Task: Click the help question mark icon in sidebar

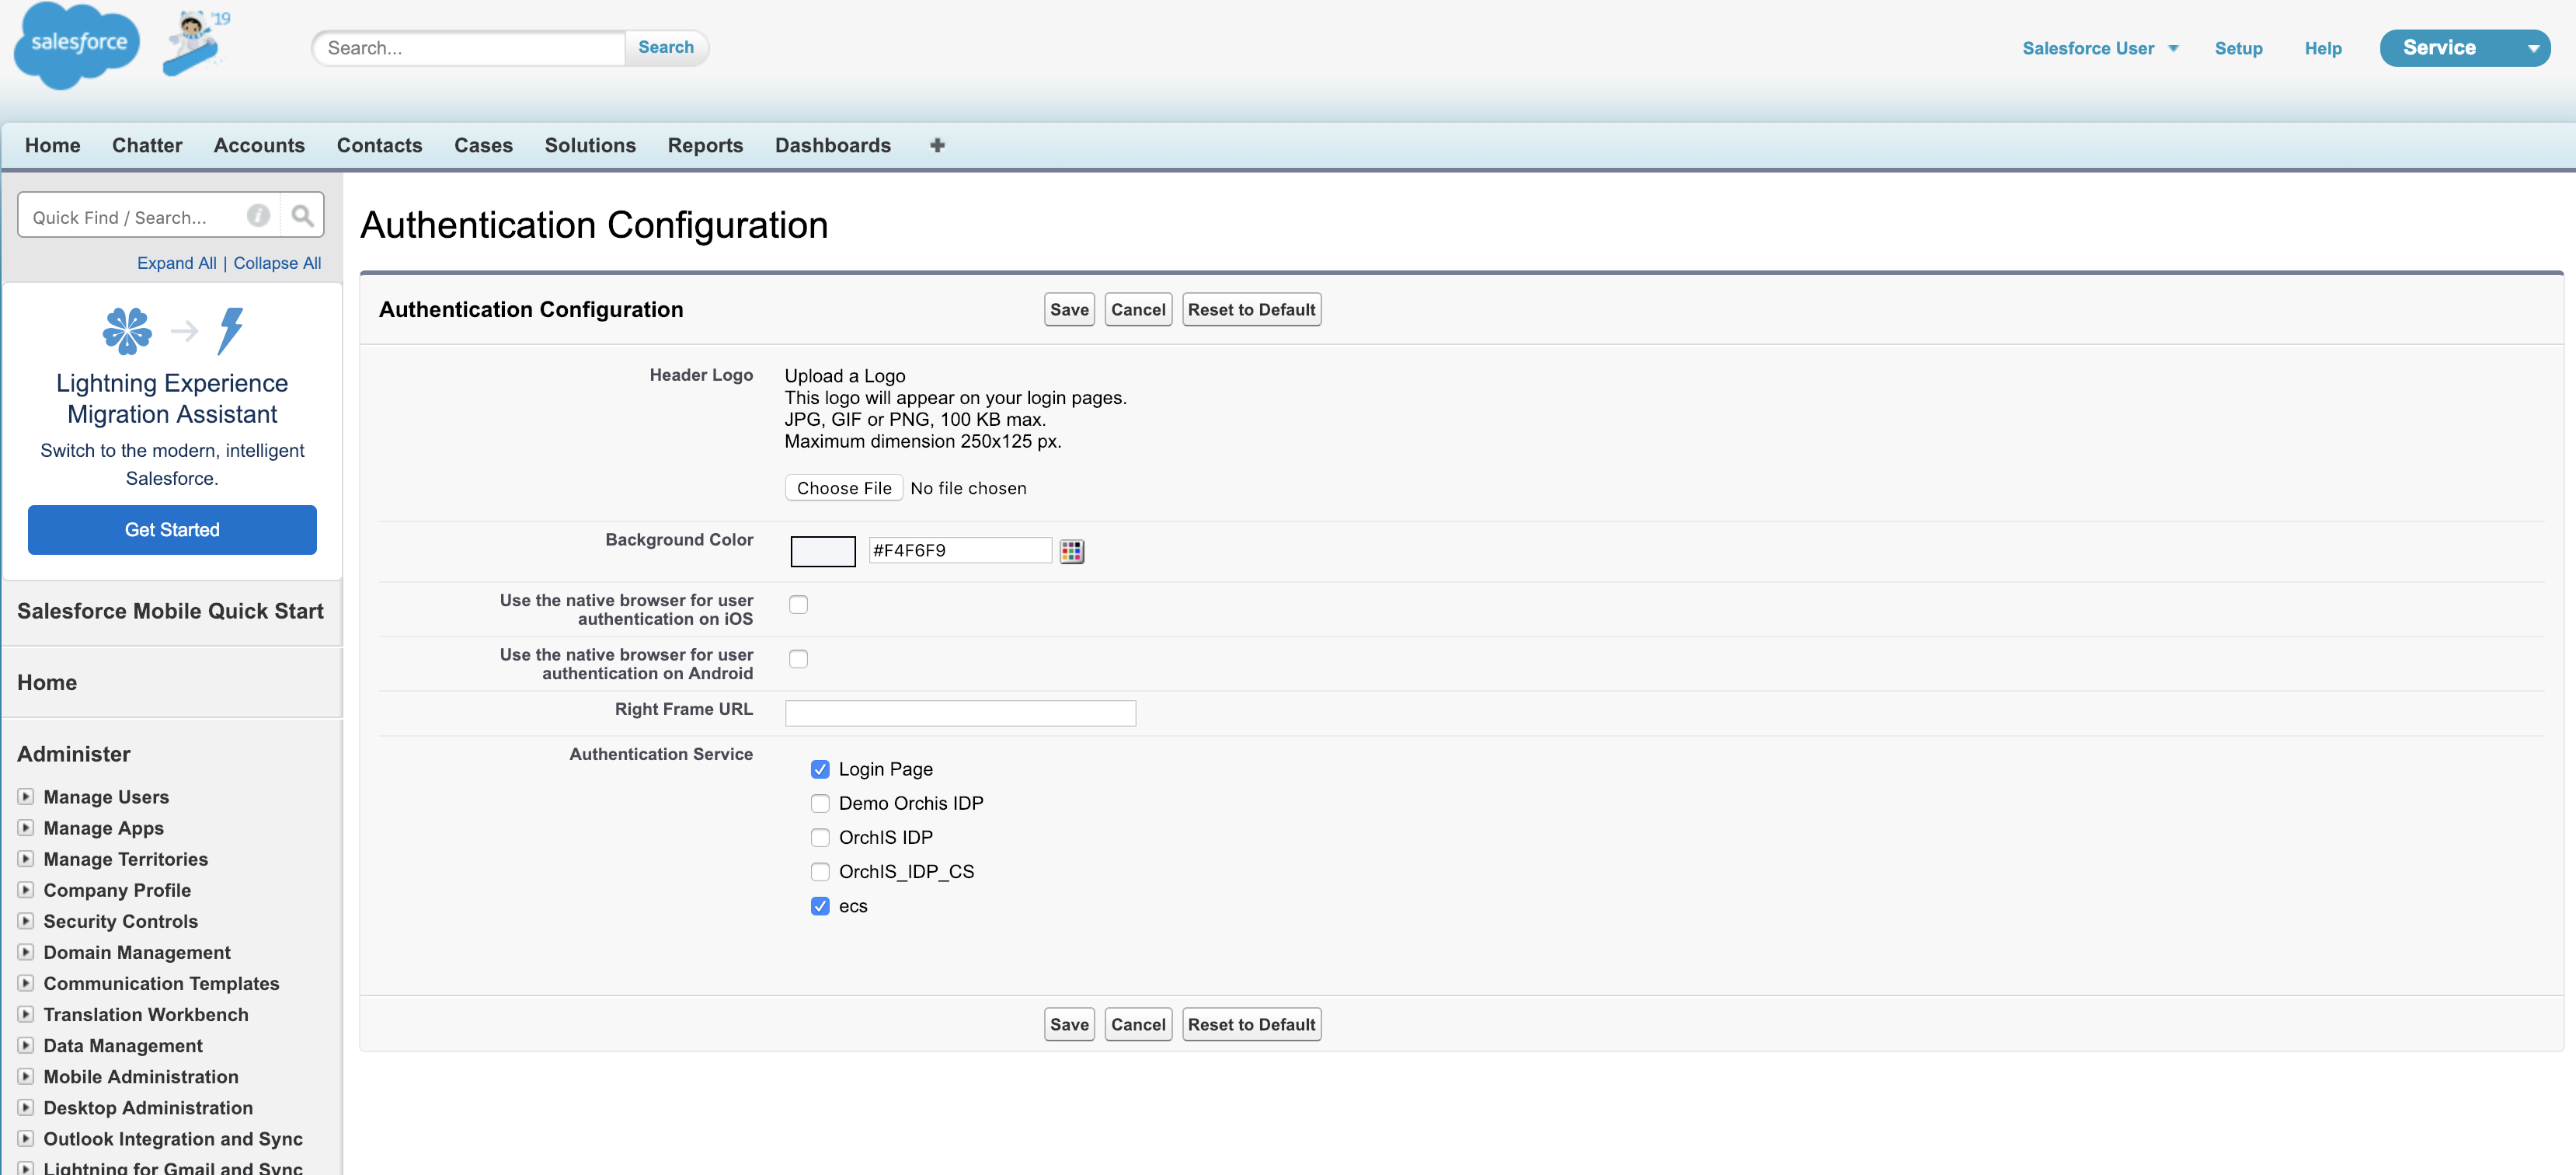Action: (258, 215)
